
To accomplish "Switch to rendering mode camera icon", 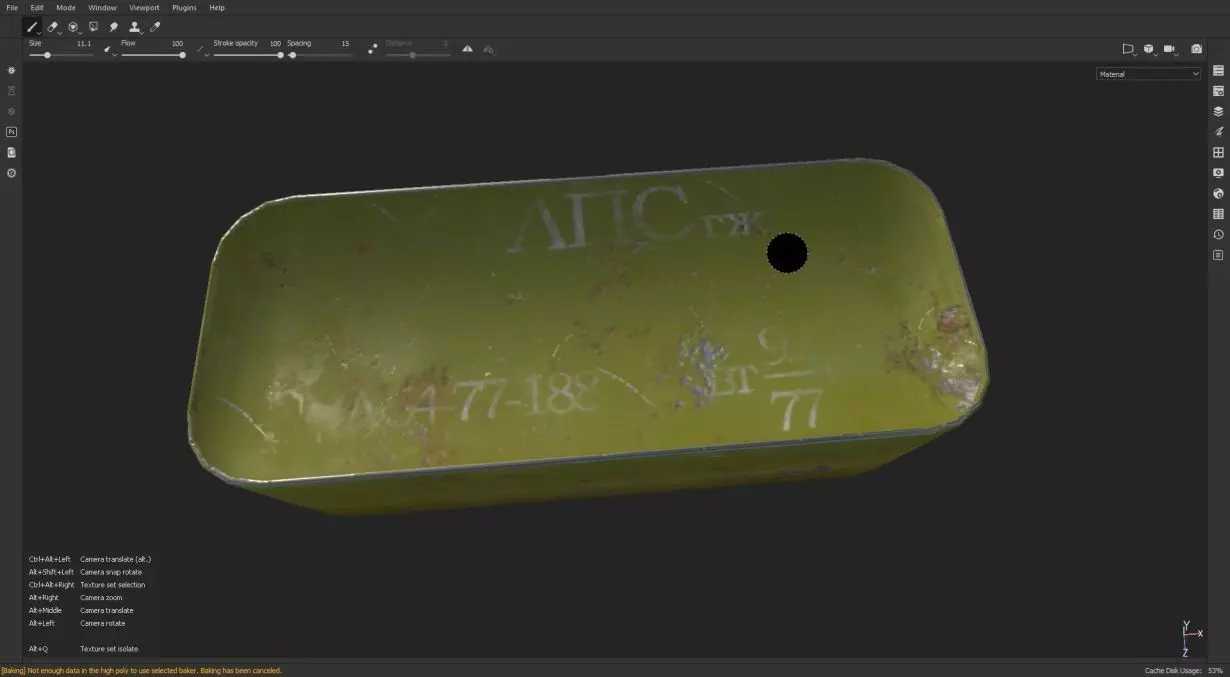I will tap(1196, 49).
